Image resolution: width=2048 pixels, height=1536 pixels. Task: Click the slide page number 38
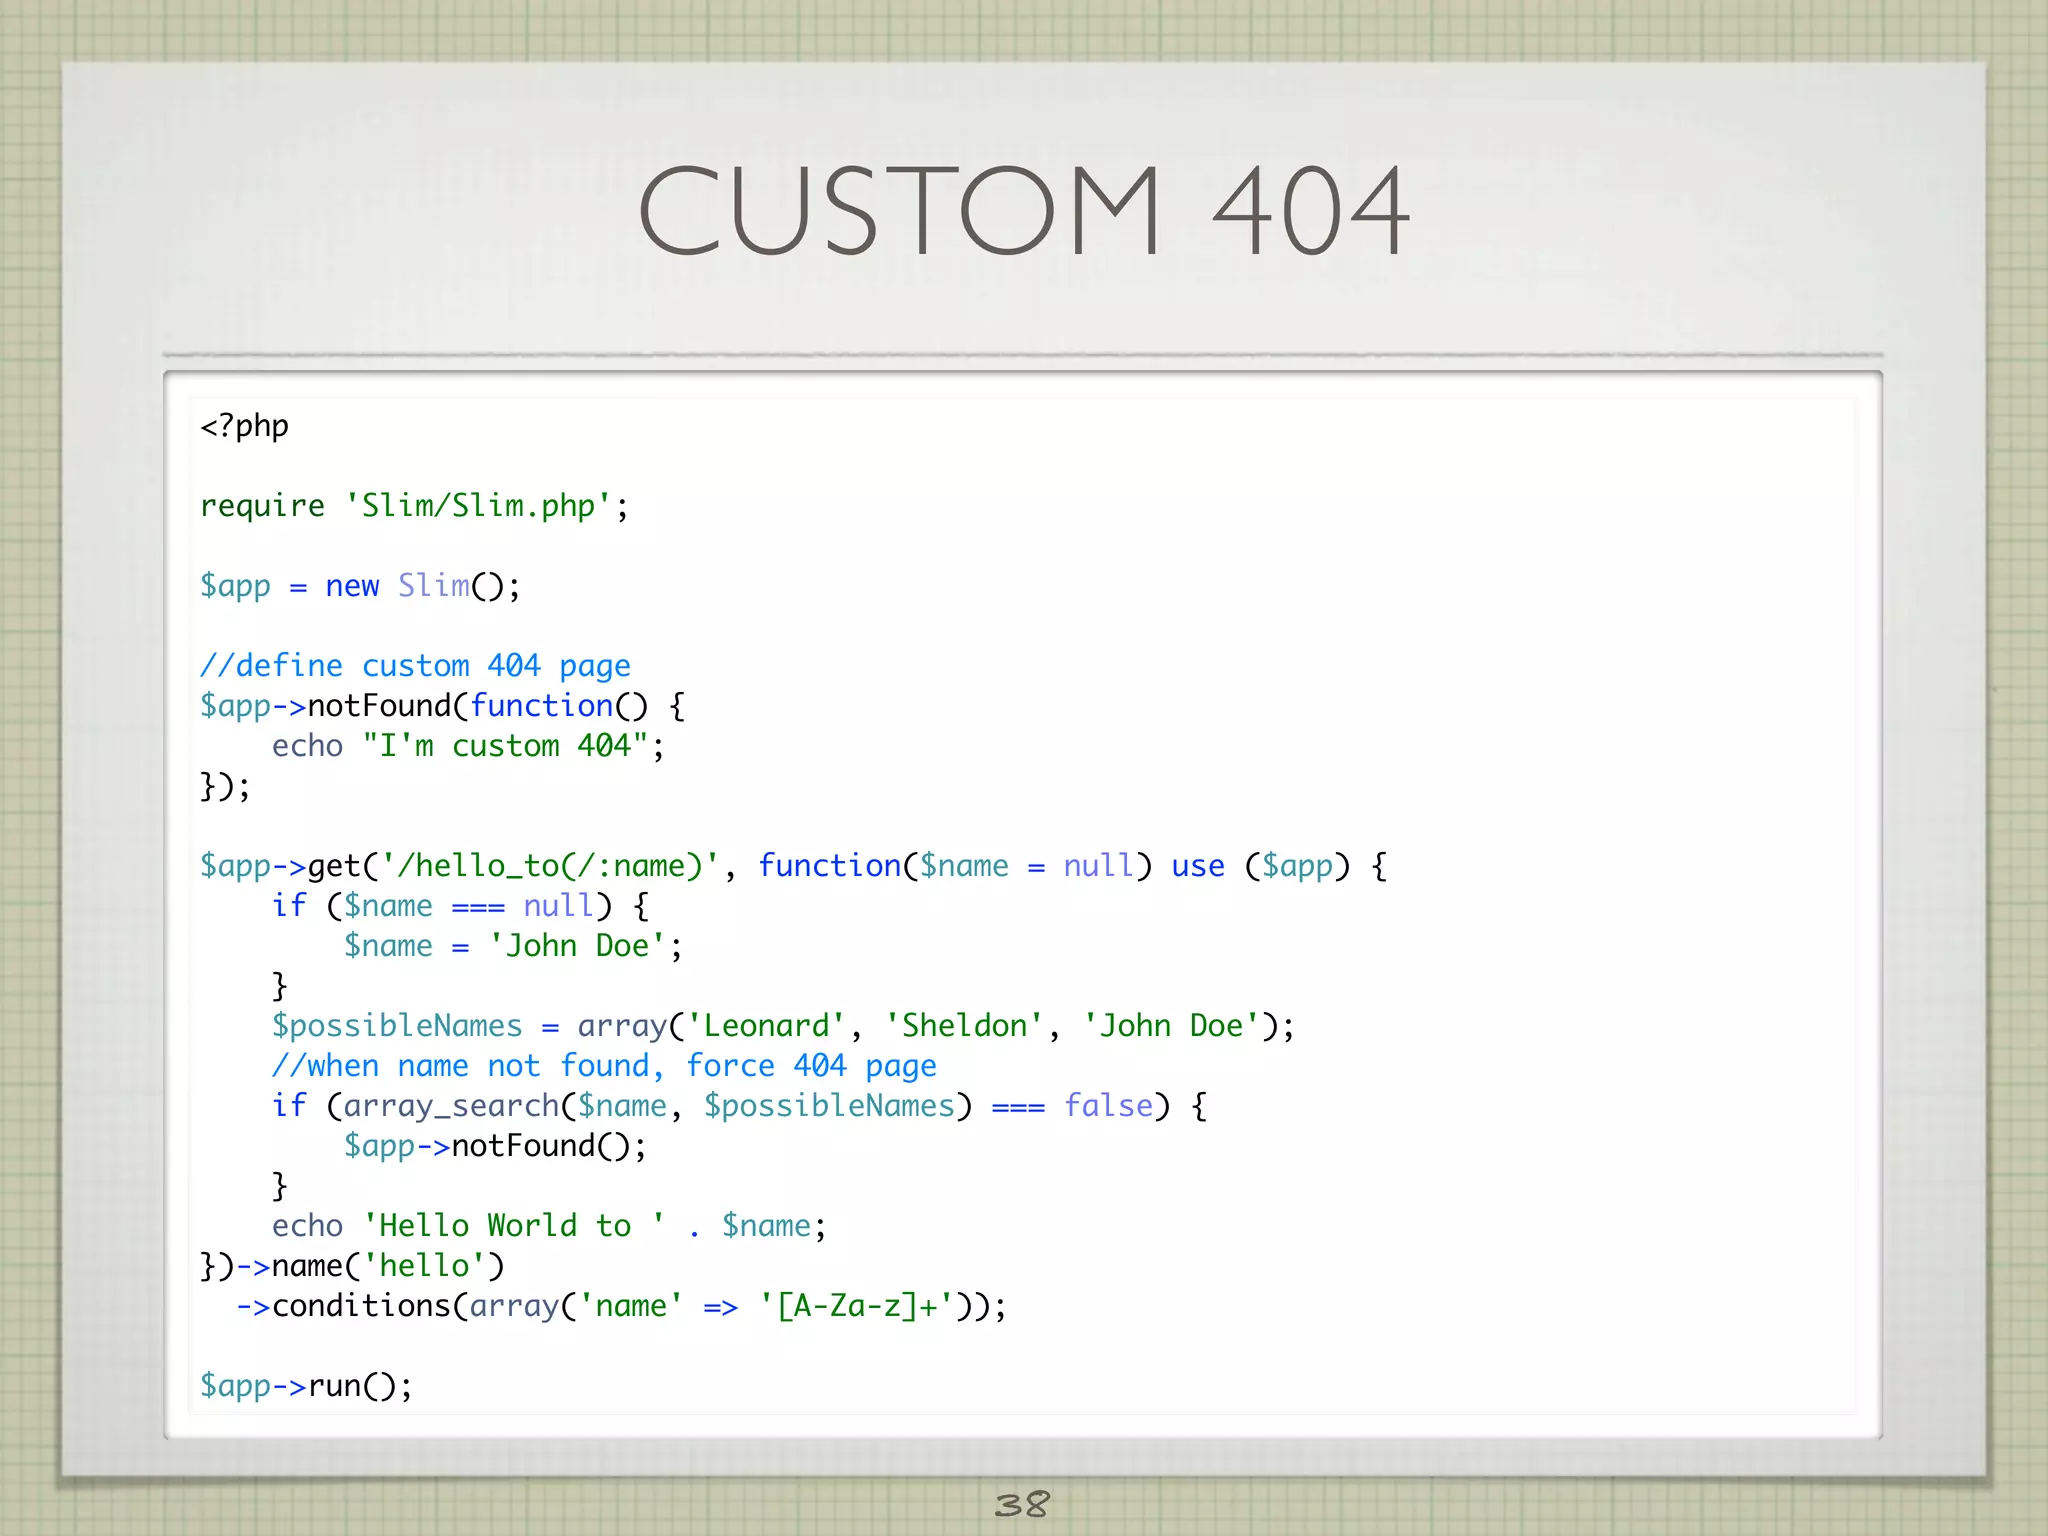(x=1022, y=1504)
